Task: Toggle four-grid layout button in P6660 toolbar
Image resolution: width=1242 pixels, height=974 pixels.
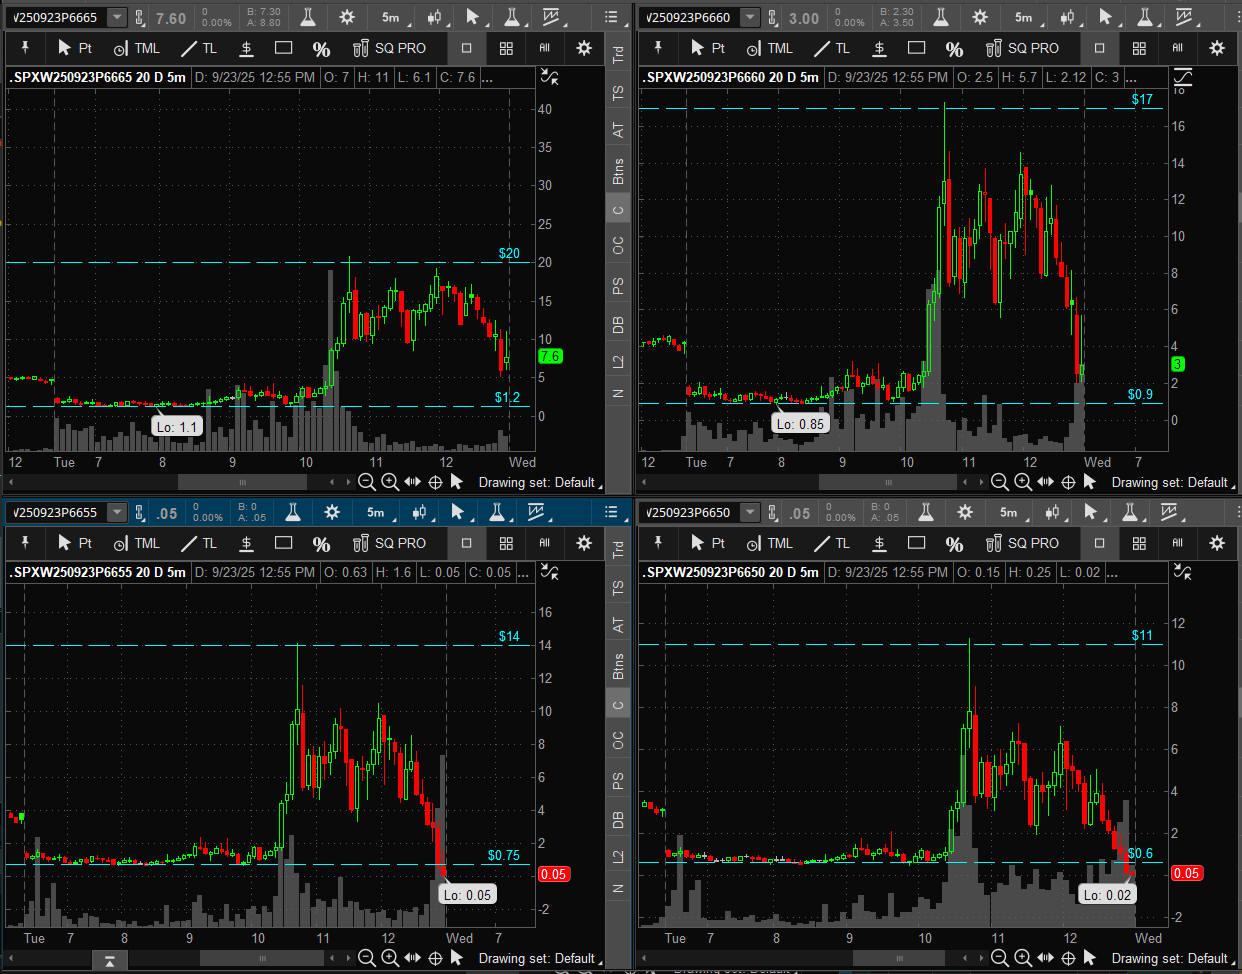Action: pos(1139,48)
